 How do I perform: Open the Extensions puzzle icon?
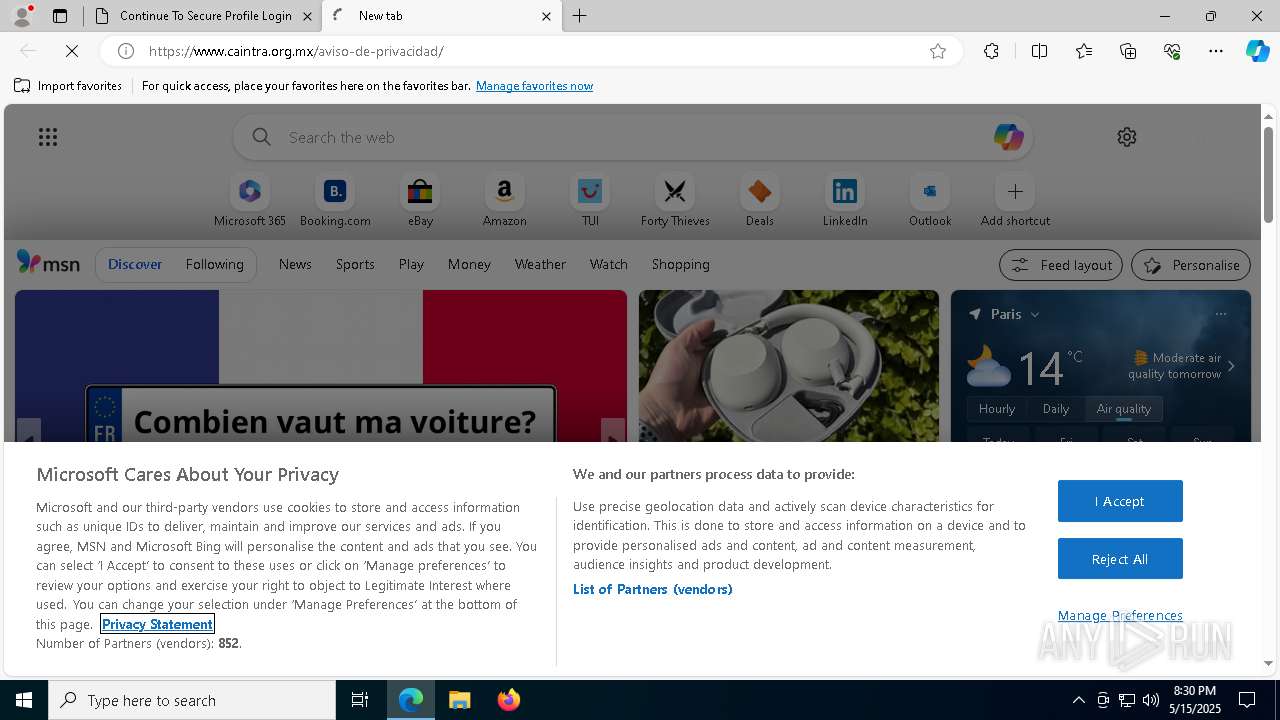click(991, 51)
